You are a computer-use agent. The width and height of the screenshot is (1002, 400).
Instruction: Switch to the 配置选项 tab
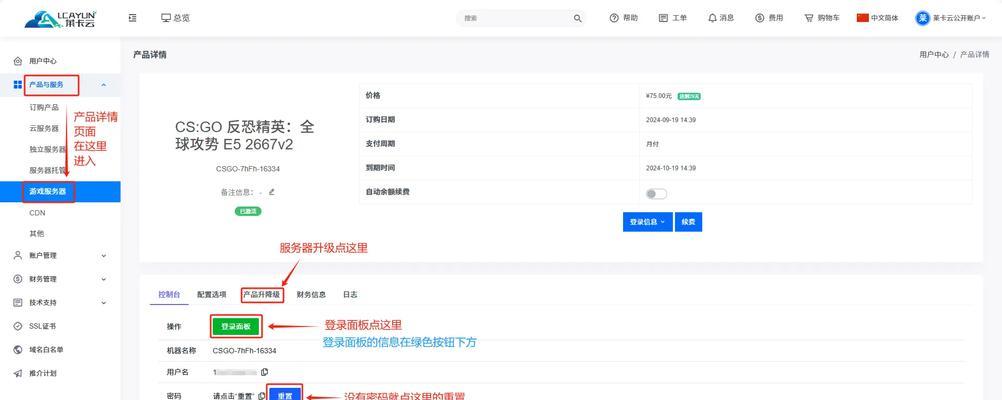point(212,295)
